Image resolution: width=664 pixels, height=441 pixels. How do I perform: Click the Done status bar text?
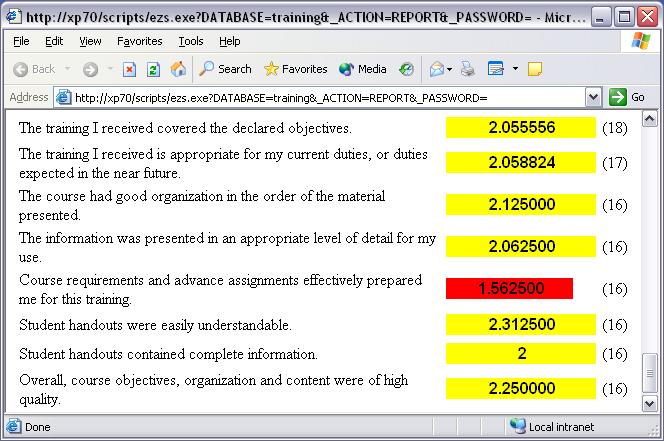pos(38,427)
